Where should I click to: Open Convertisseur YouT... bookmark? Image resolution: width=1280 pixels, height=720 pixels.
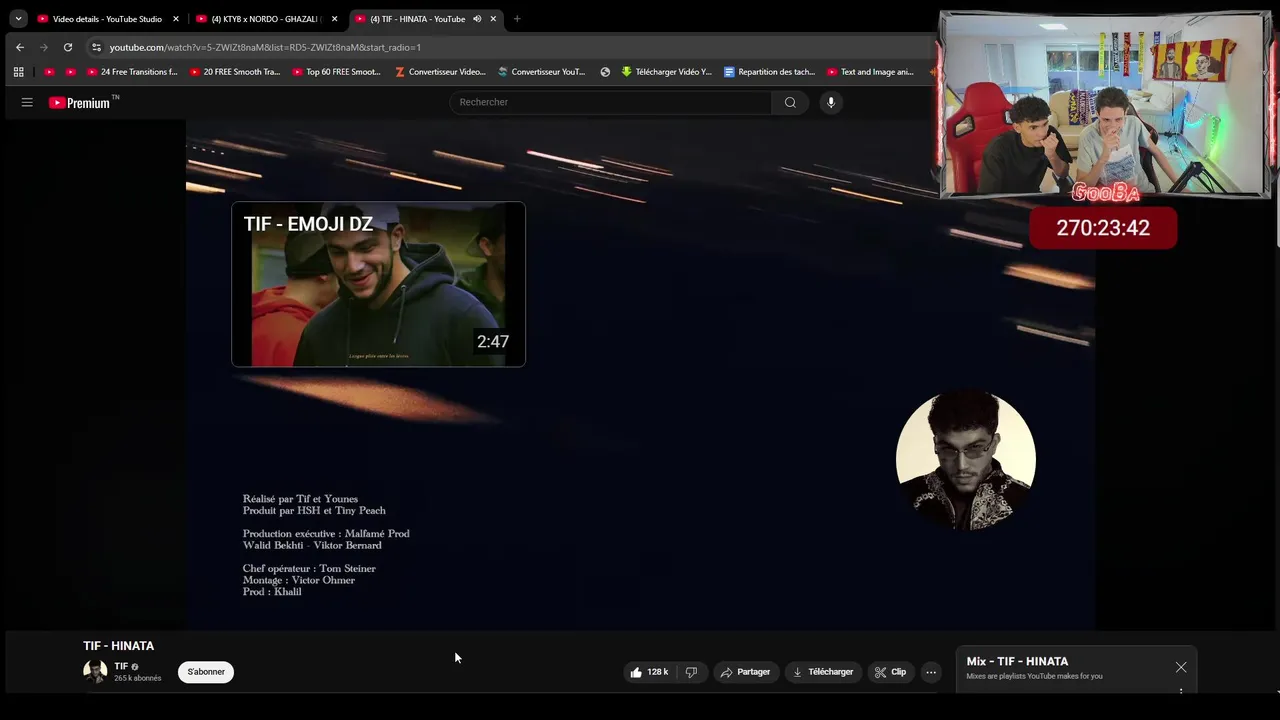tap(542, 72)
